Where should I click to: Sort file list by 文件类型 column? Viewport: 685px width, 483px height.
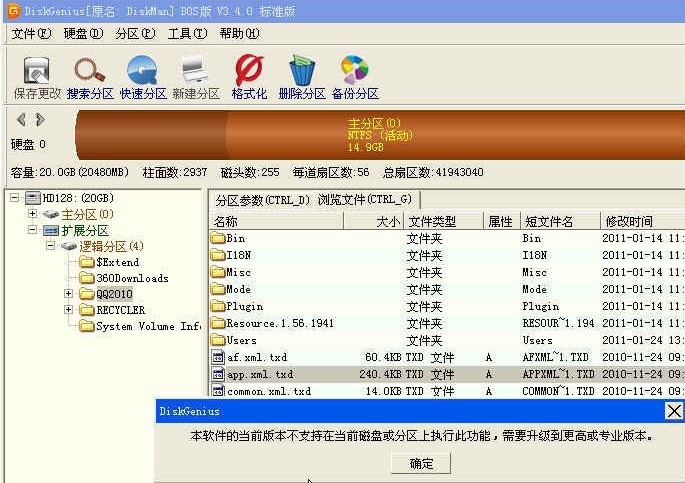coord(444,221)
